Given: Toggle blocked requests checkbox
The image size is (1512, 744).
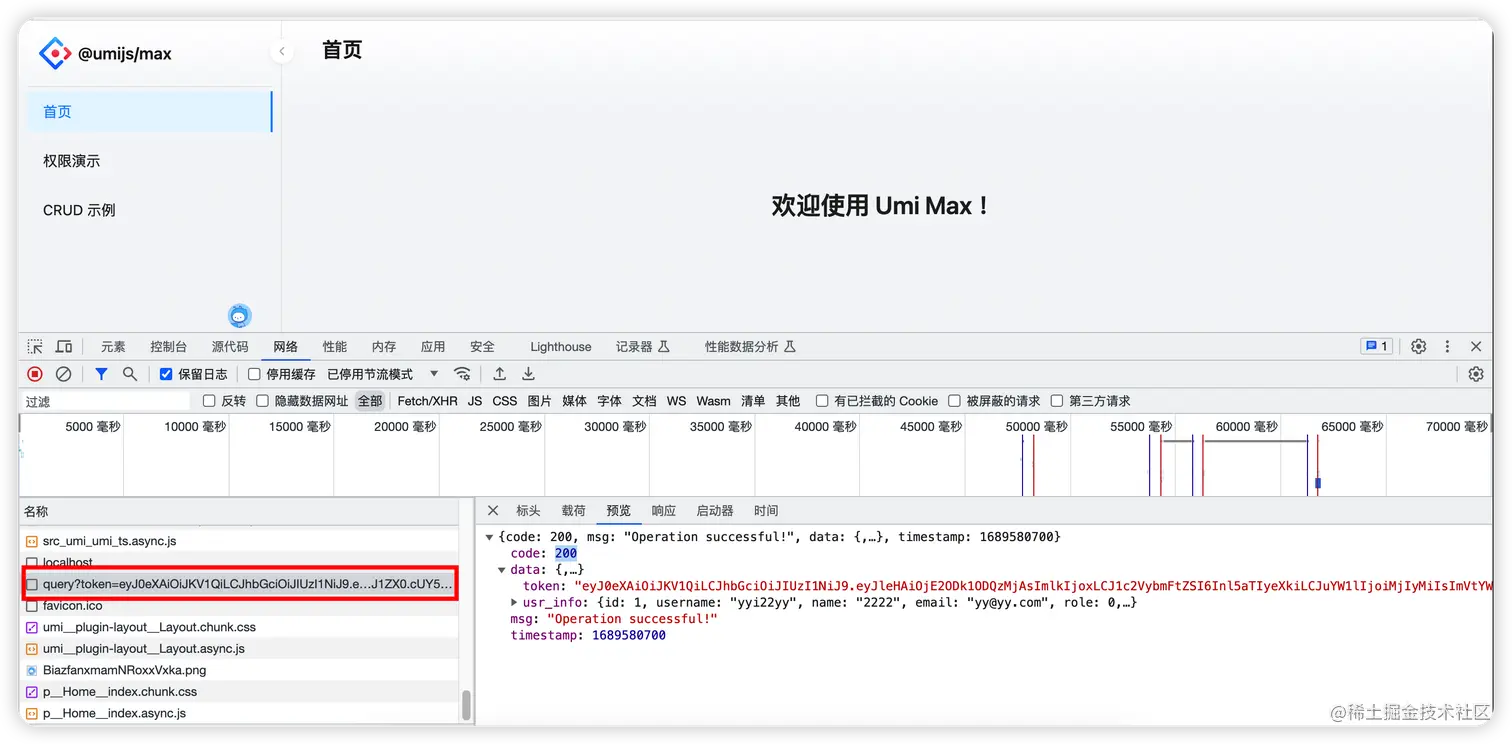Looking at the screenshot, I should click(x=954, y=401).
